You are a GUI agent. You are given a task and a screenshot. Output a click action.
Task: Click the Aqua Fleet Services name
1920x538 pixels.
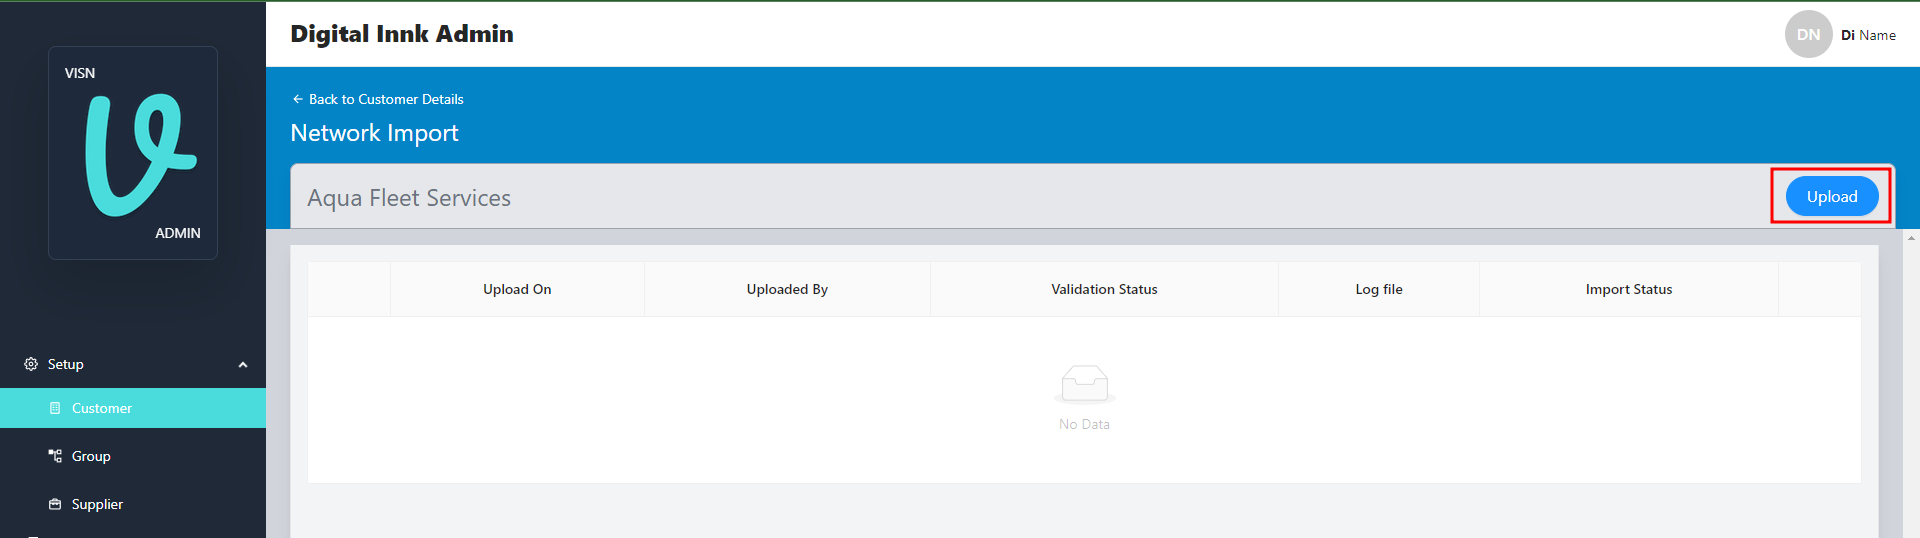(x=409, y=198)
